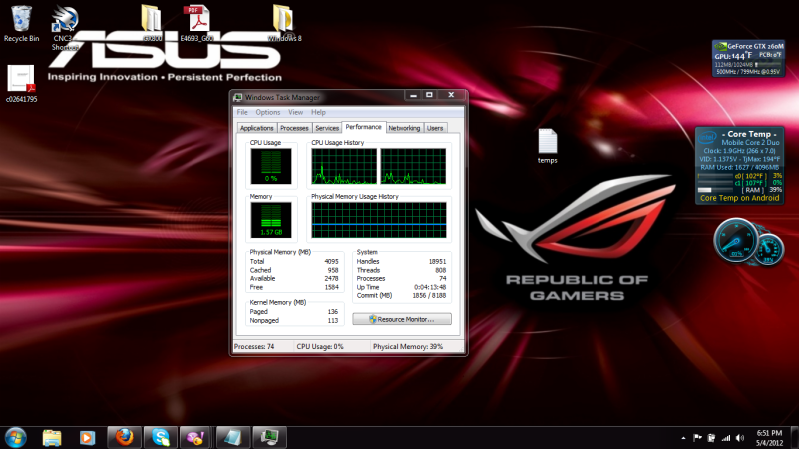Viewport: 799px width, 449px height.
Task: Switch to the Services tab
Action: pos(327,128)
